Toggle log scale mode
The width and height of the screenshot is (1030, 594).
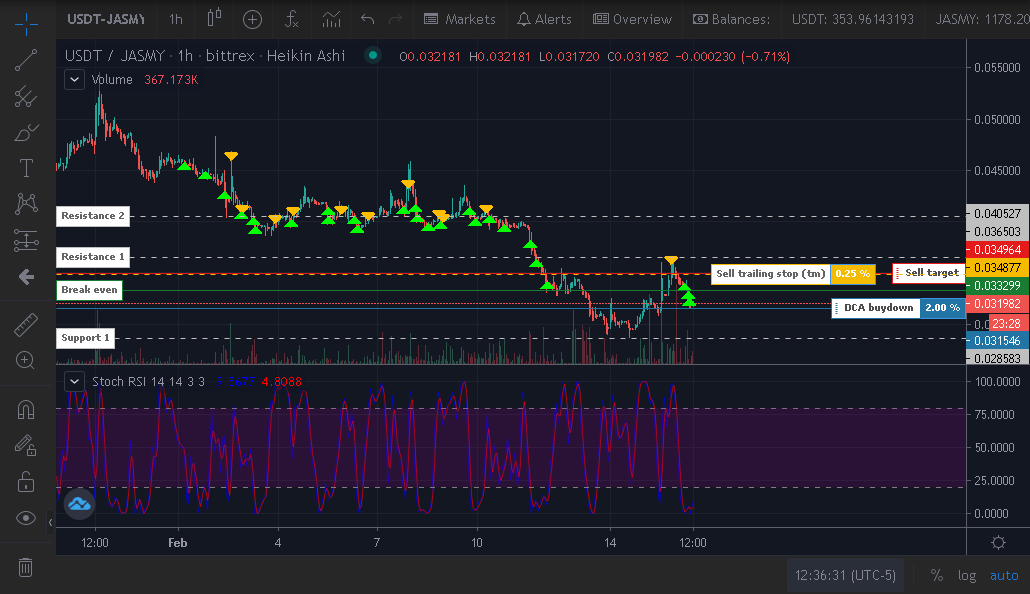point(967,576)
